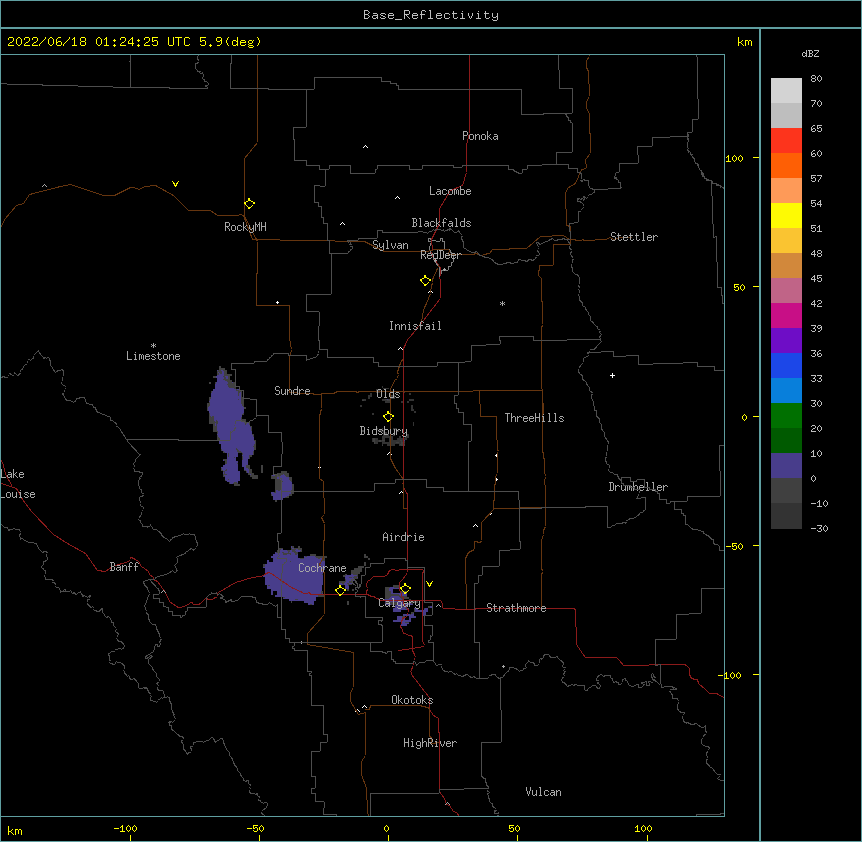The height and width of the screenshot is (842, 862).
Task: Click the slate purple 10 dBZ legend swatch
Action: pyautogui.click(x=786, y=466)
